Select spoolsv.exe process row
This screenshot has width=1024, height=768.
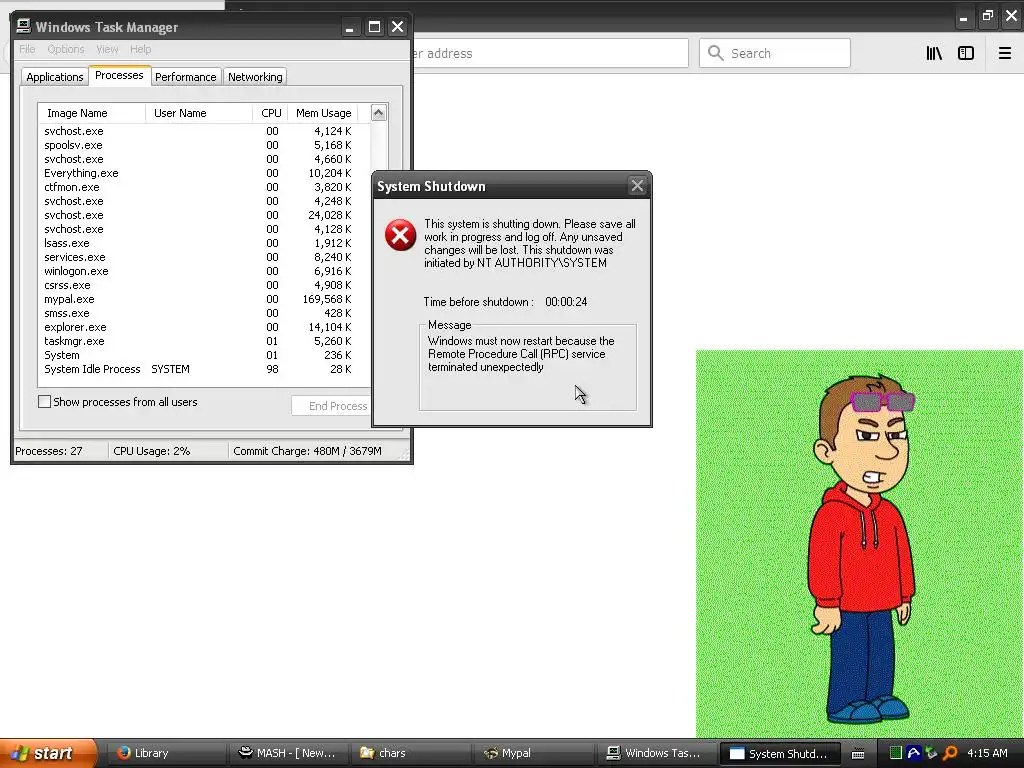[x=204, y=145]
